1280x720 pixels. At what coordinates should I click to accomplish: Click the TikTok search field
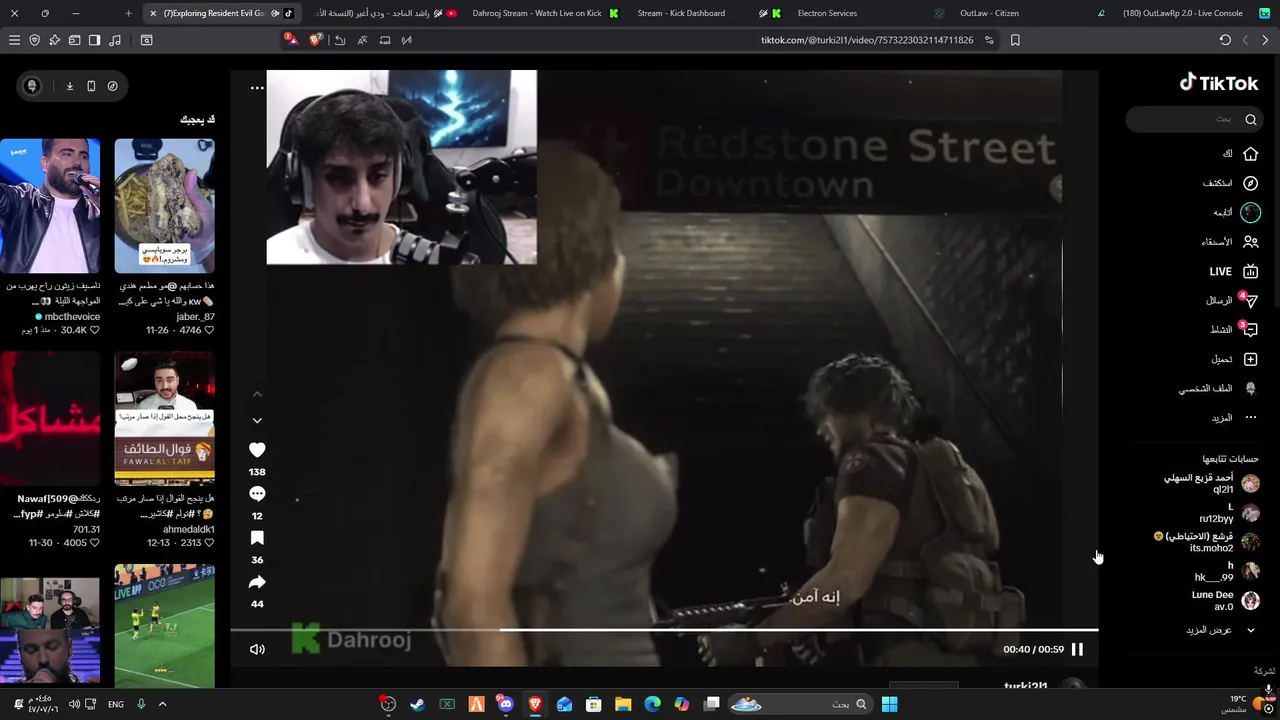tap(1193, 119)
